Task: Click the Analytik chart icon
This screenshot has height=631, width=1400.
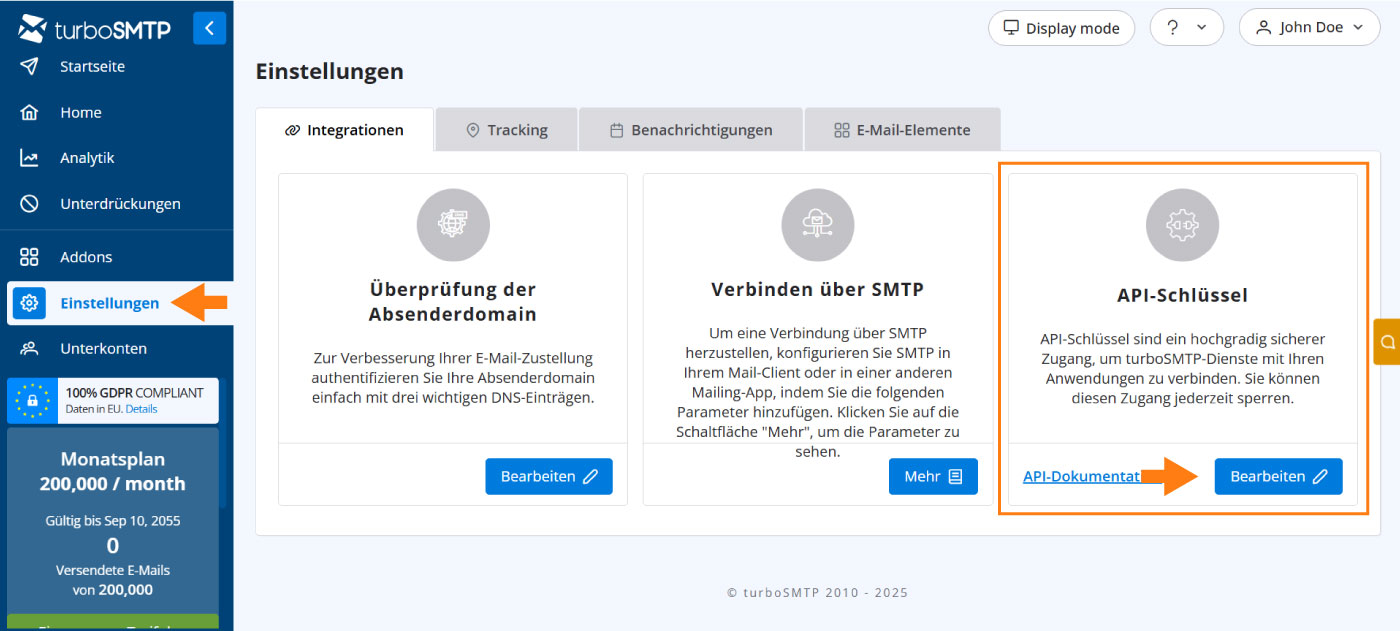Action: pos(30,158)
